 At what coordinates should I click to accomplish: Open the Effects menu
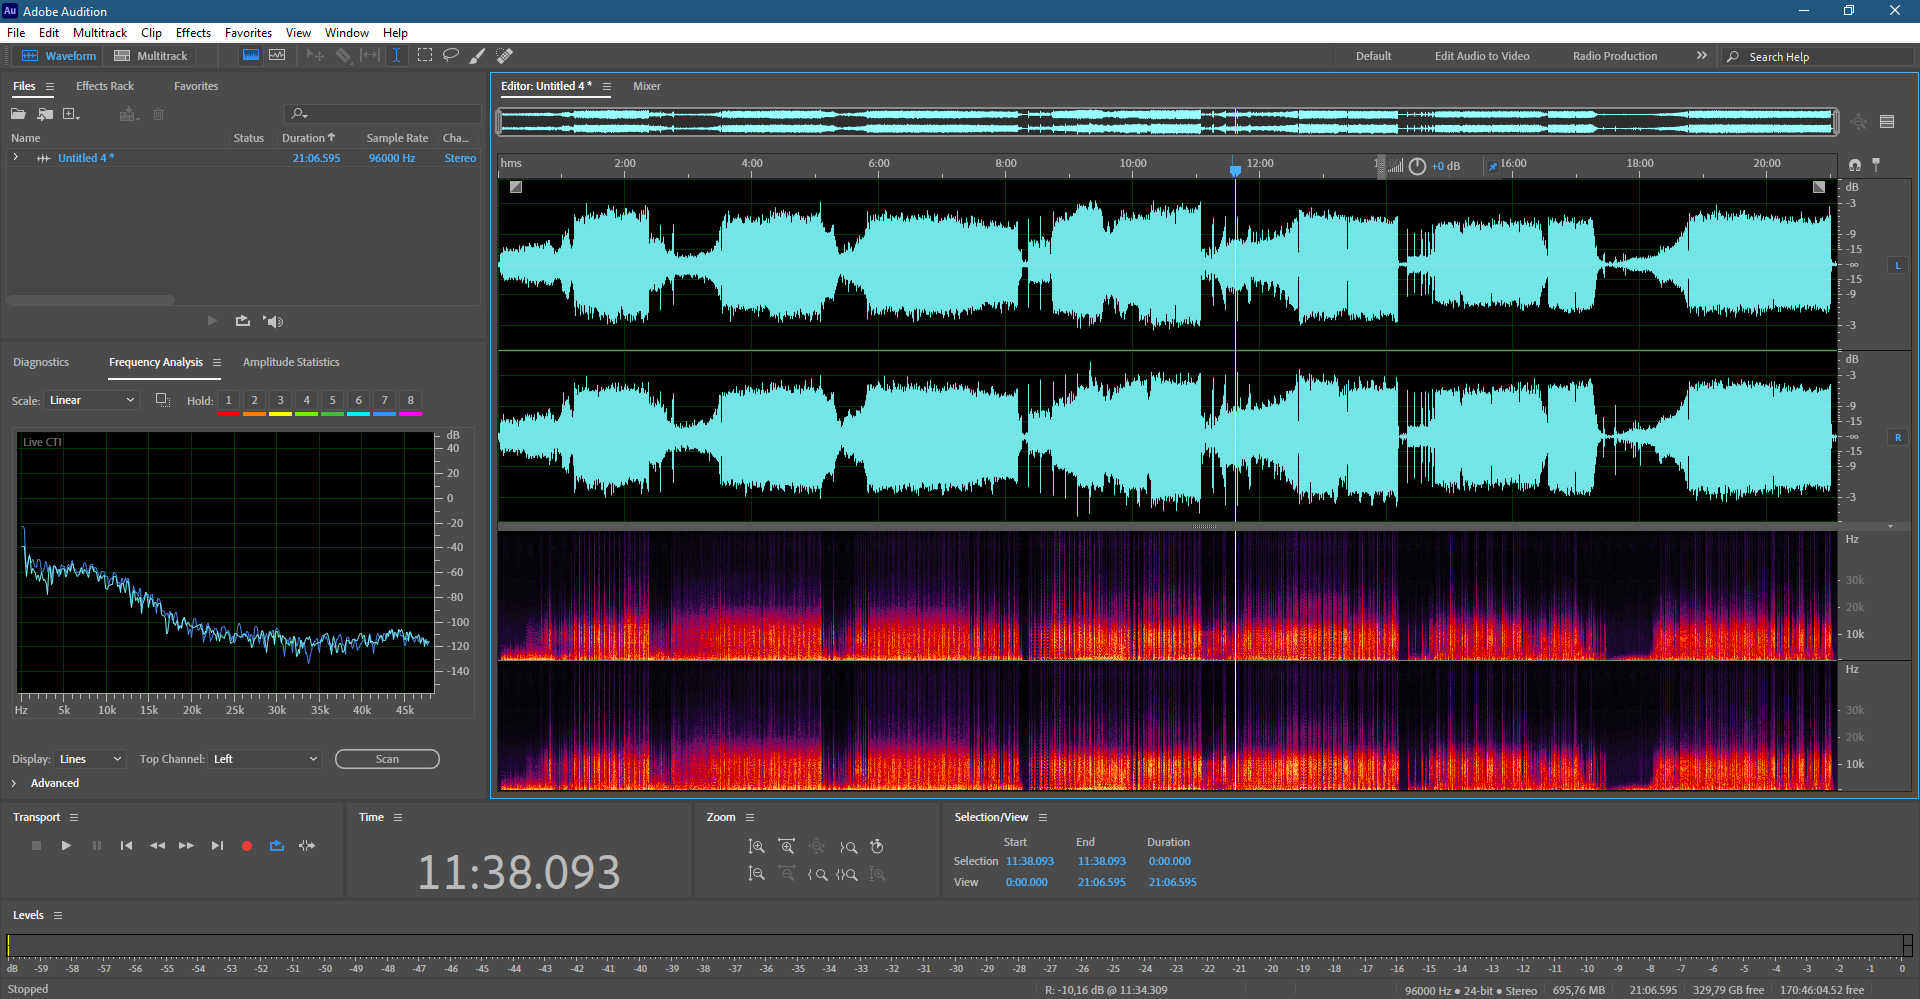click(193, 32)
